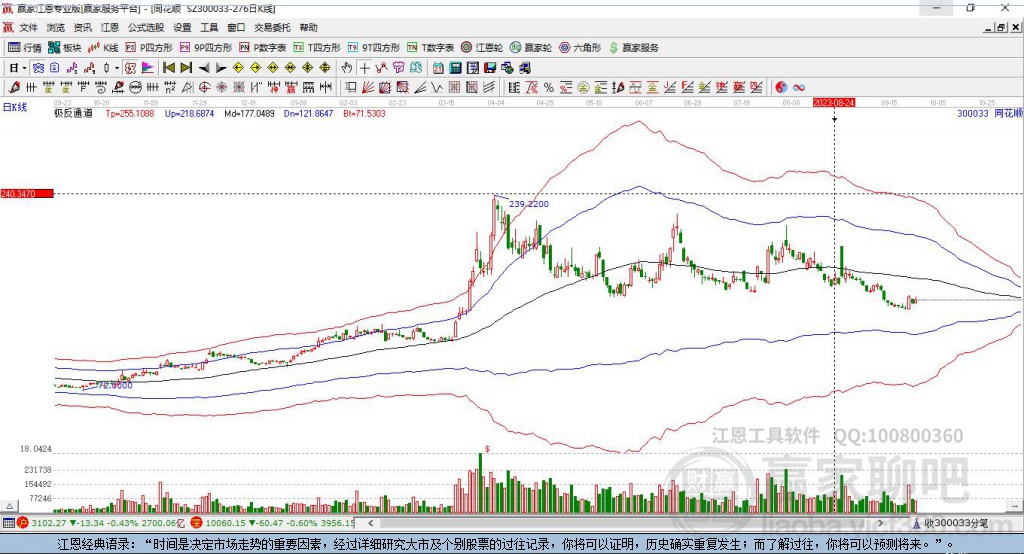
Task: Open the 六角形 hexagon tool
Action: pyautogui.click(x=580, y=48)
